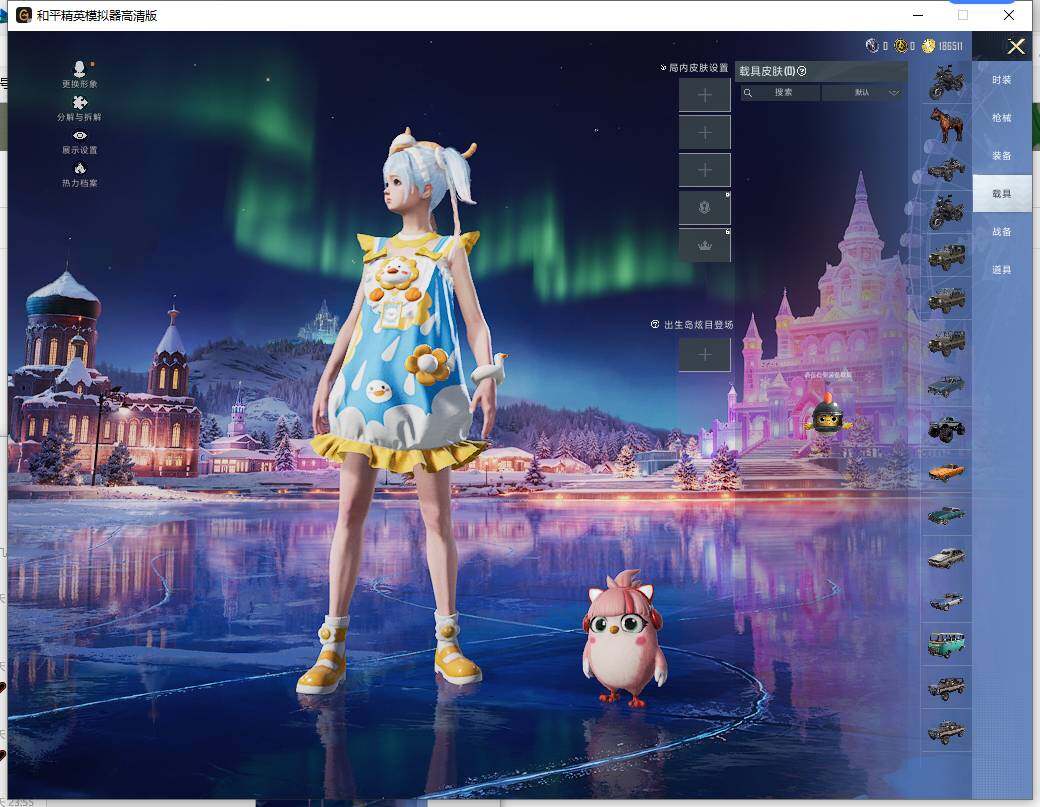Click the silver currency coin icon
Viewport: 1040px width, 807px height.
pyautogui.click(x=872, y=45)
